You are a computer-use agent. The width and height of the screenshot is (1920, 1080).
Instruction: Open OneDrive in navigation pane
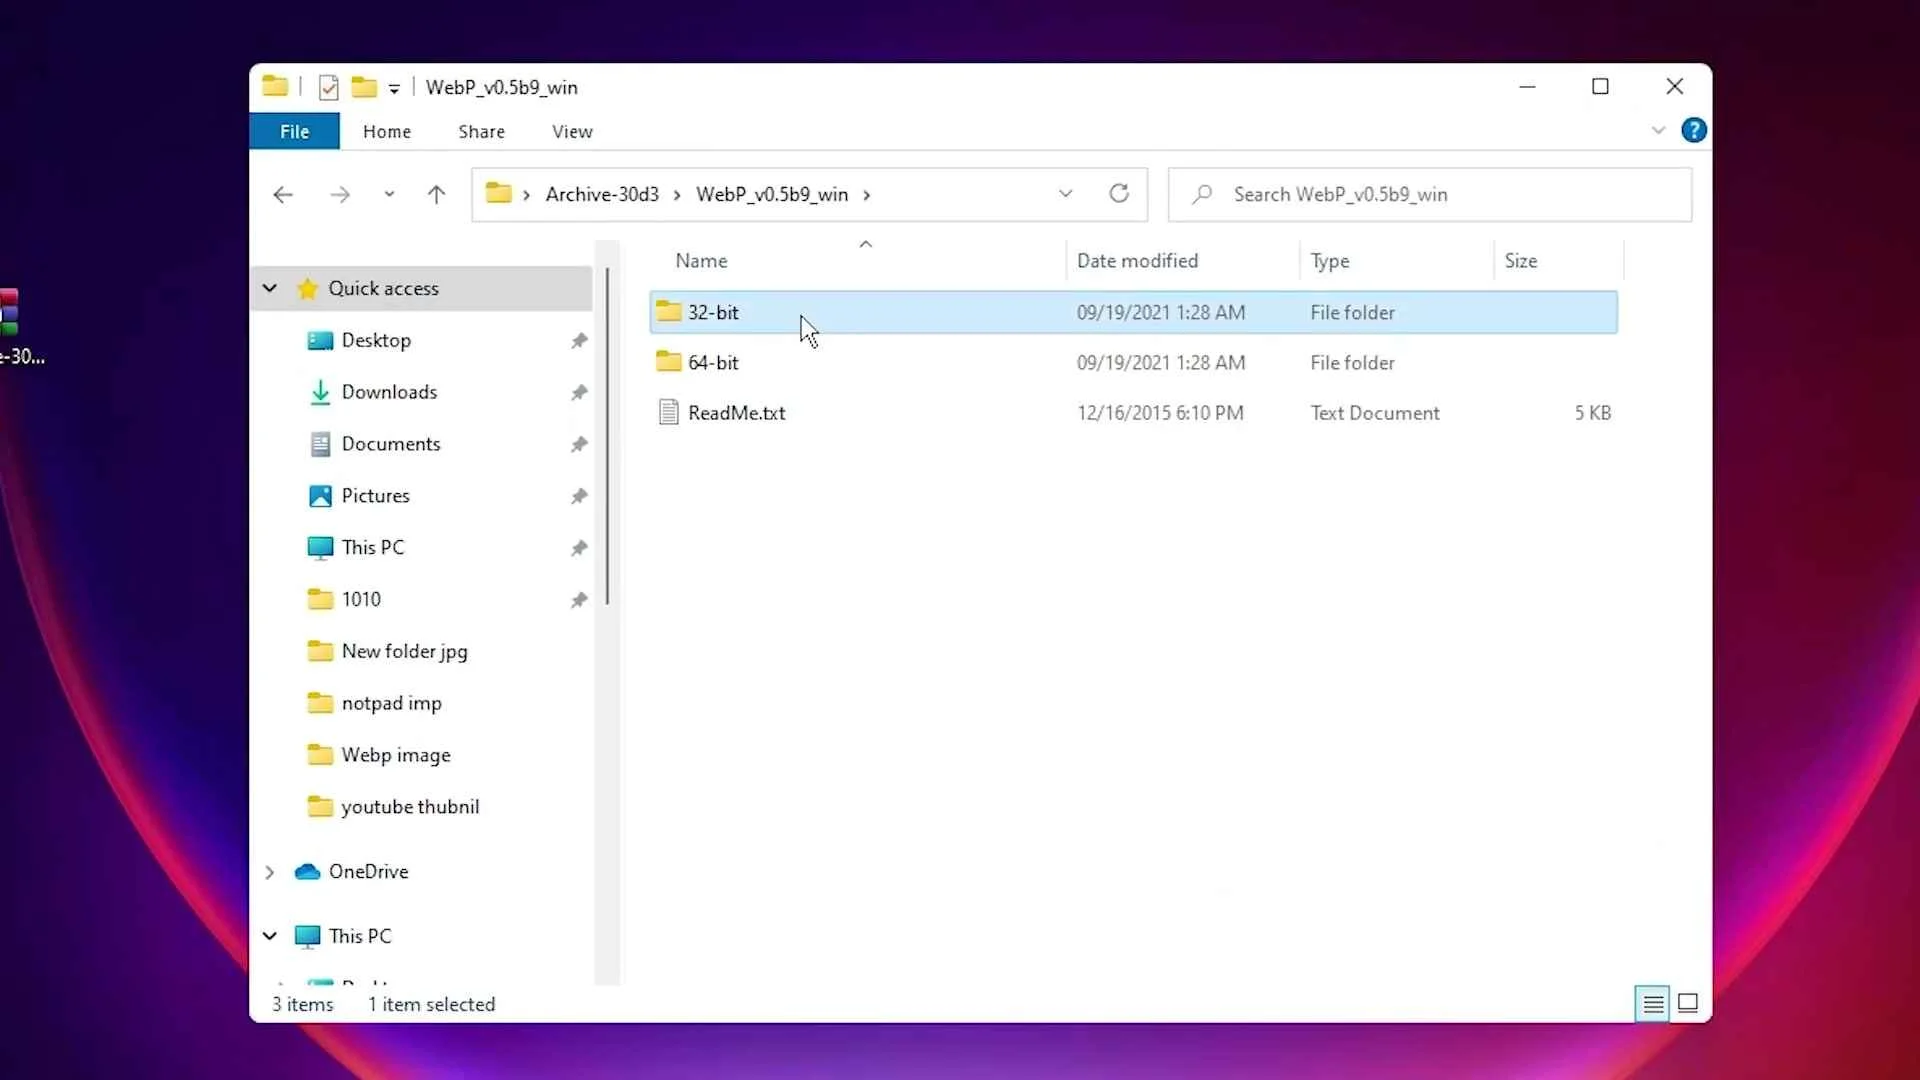click(368, 872)
